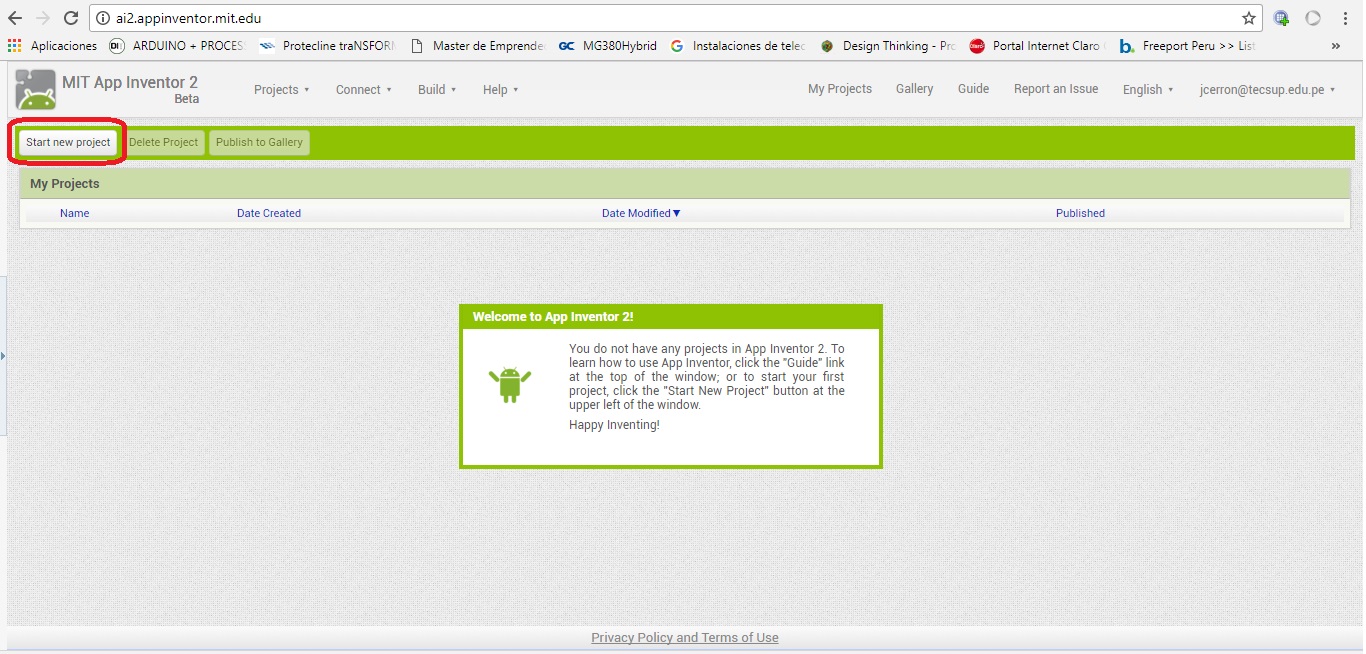Click the browser forward arrow
Screen dimensions: 1366x654
(x=42, y=18)
